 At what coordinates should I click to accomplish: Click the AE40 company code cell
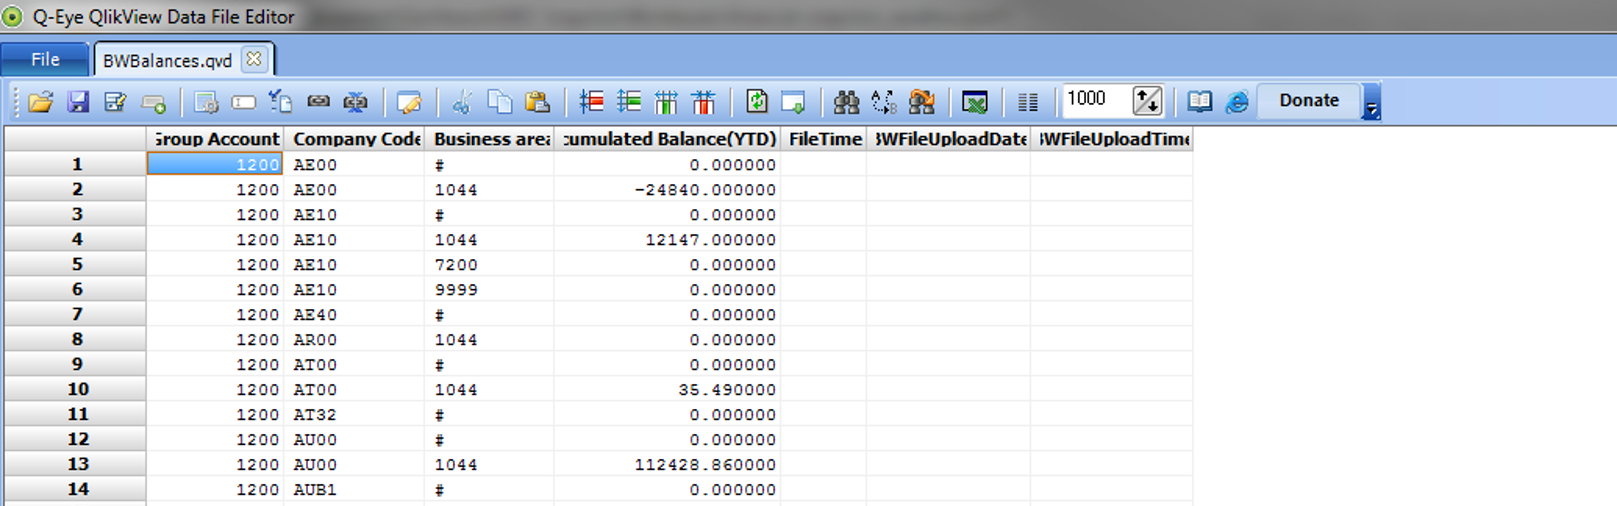[x=354, y=314]
